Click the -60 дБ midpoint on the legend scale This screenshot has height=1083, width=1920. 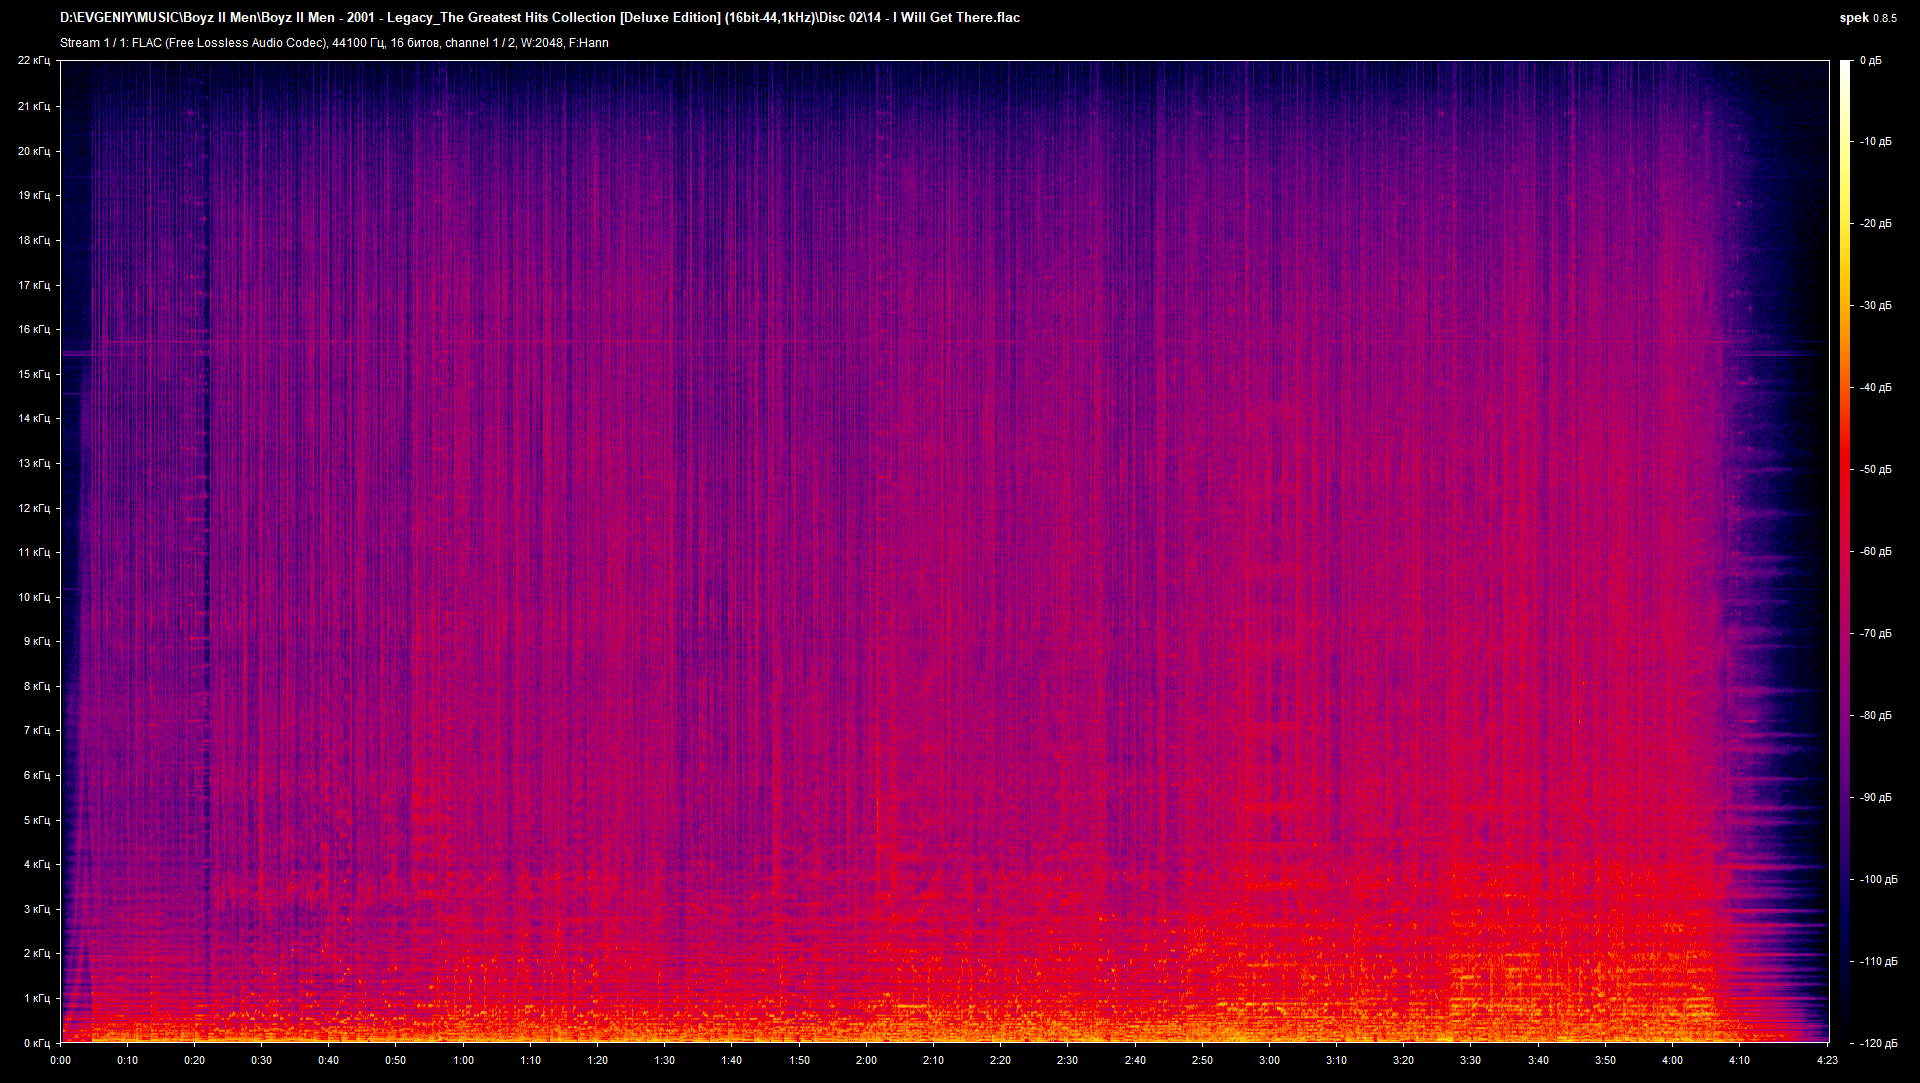coord(1875,551)
